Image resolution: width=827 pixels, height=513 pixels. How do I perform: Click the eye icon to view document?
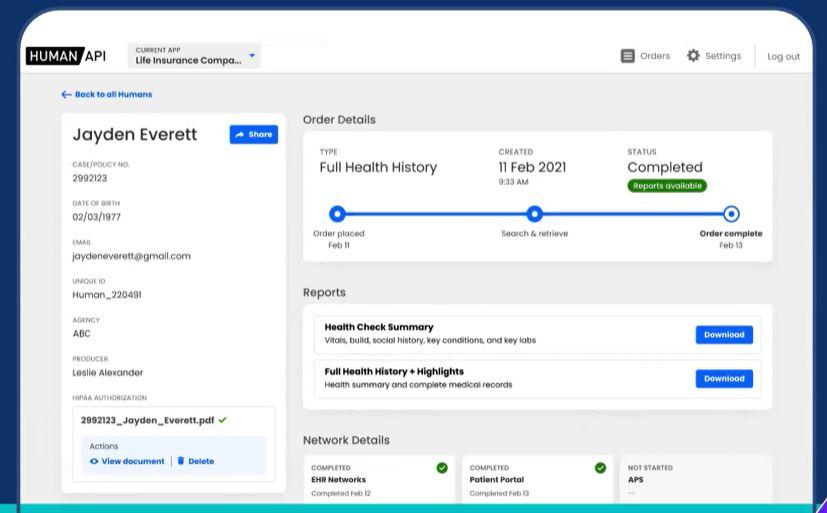pos(94,461)
